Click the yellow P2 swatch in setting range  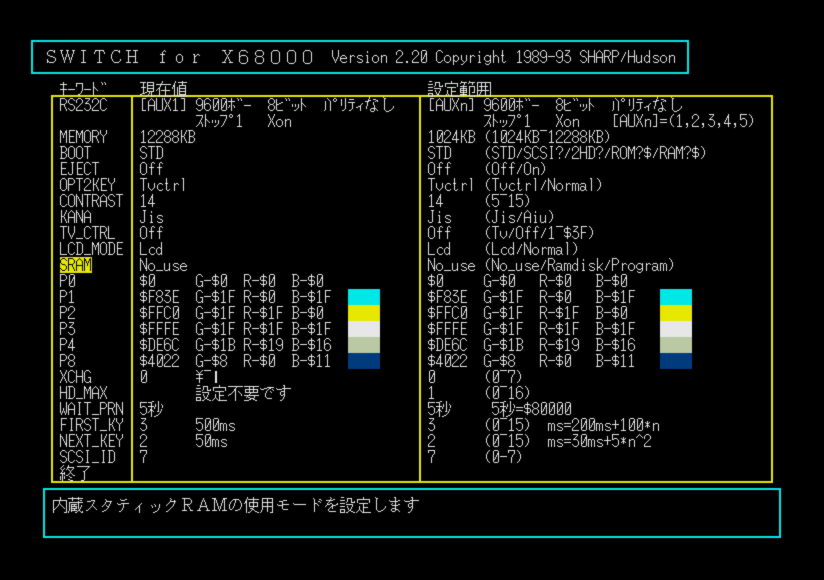pyautogui.click(x=676, y=313)
